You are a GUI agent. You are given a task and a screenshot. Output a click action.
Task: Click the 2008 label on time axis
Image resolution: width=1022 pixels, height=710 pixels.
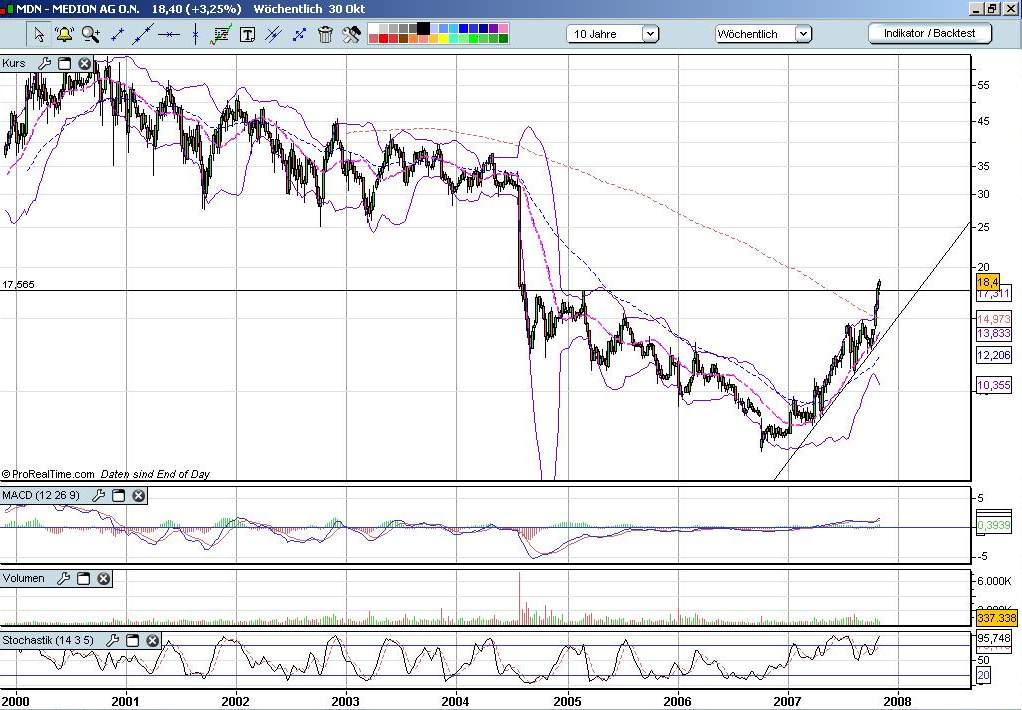click(898, 702)
